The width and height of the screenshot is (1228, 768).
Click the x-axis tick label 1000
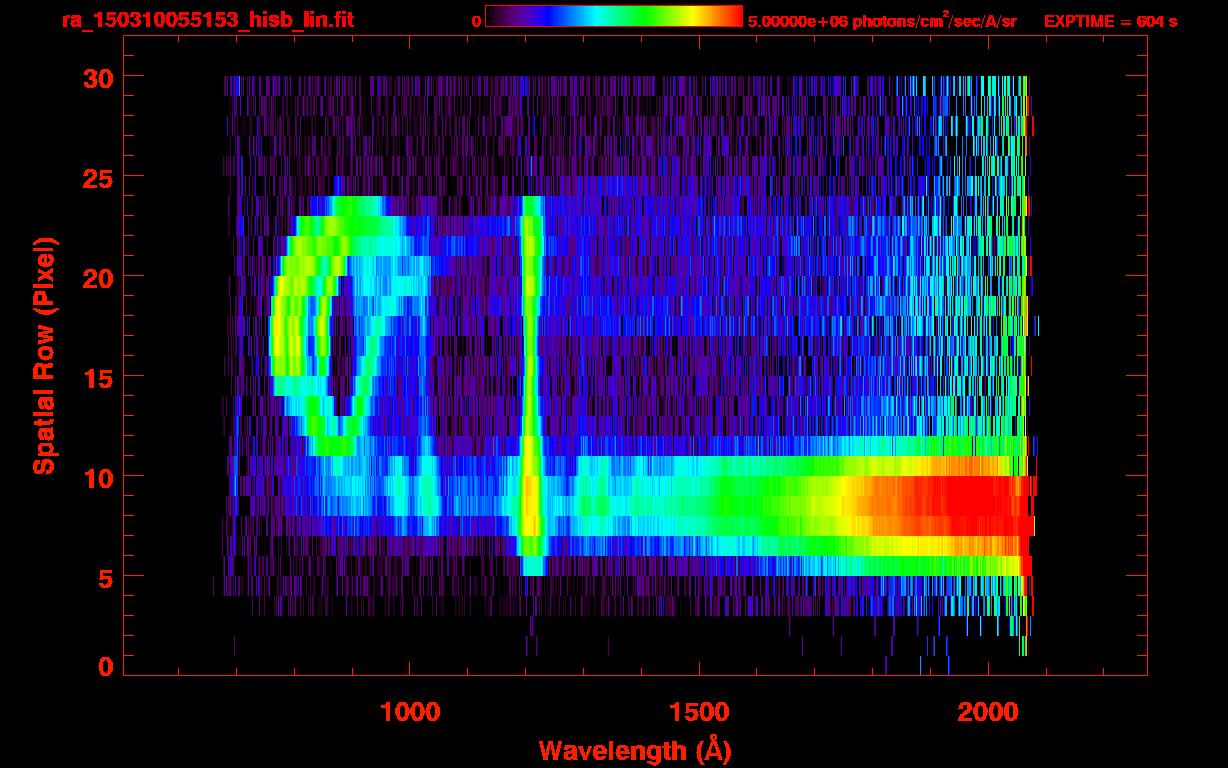410,712
